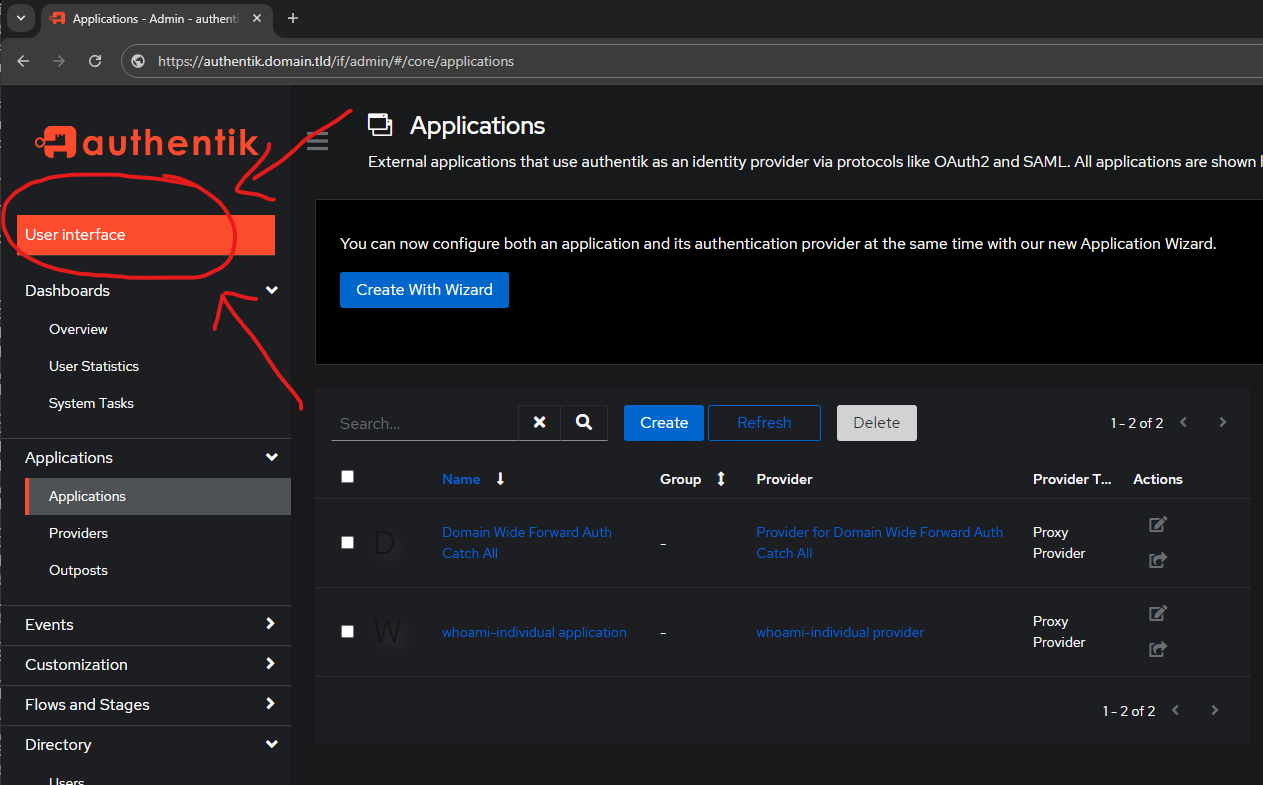
Task: Go to previous page at top pagination
Action: 1184,422
